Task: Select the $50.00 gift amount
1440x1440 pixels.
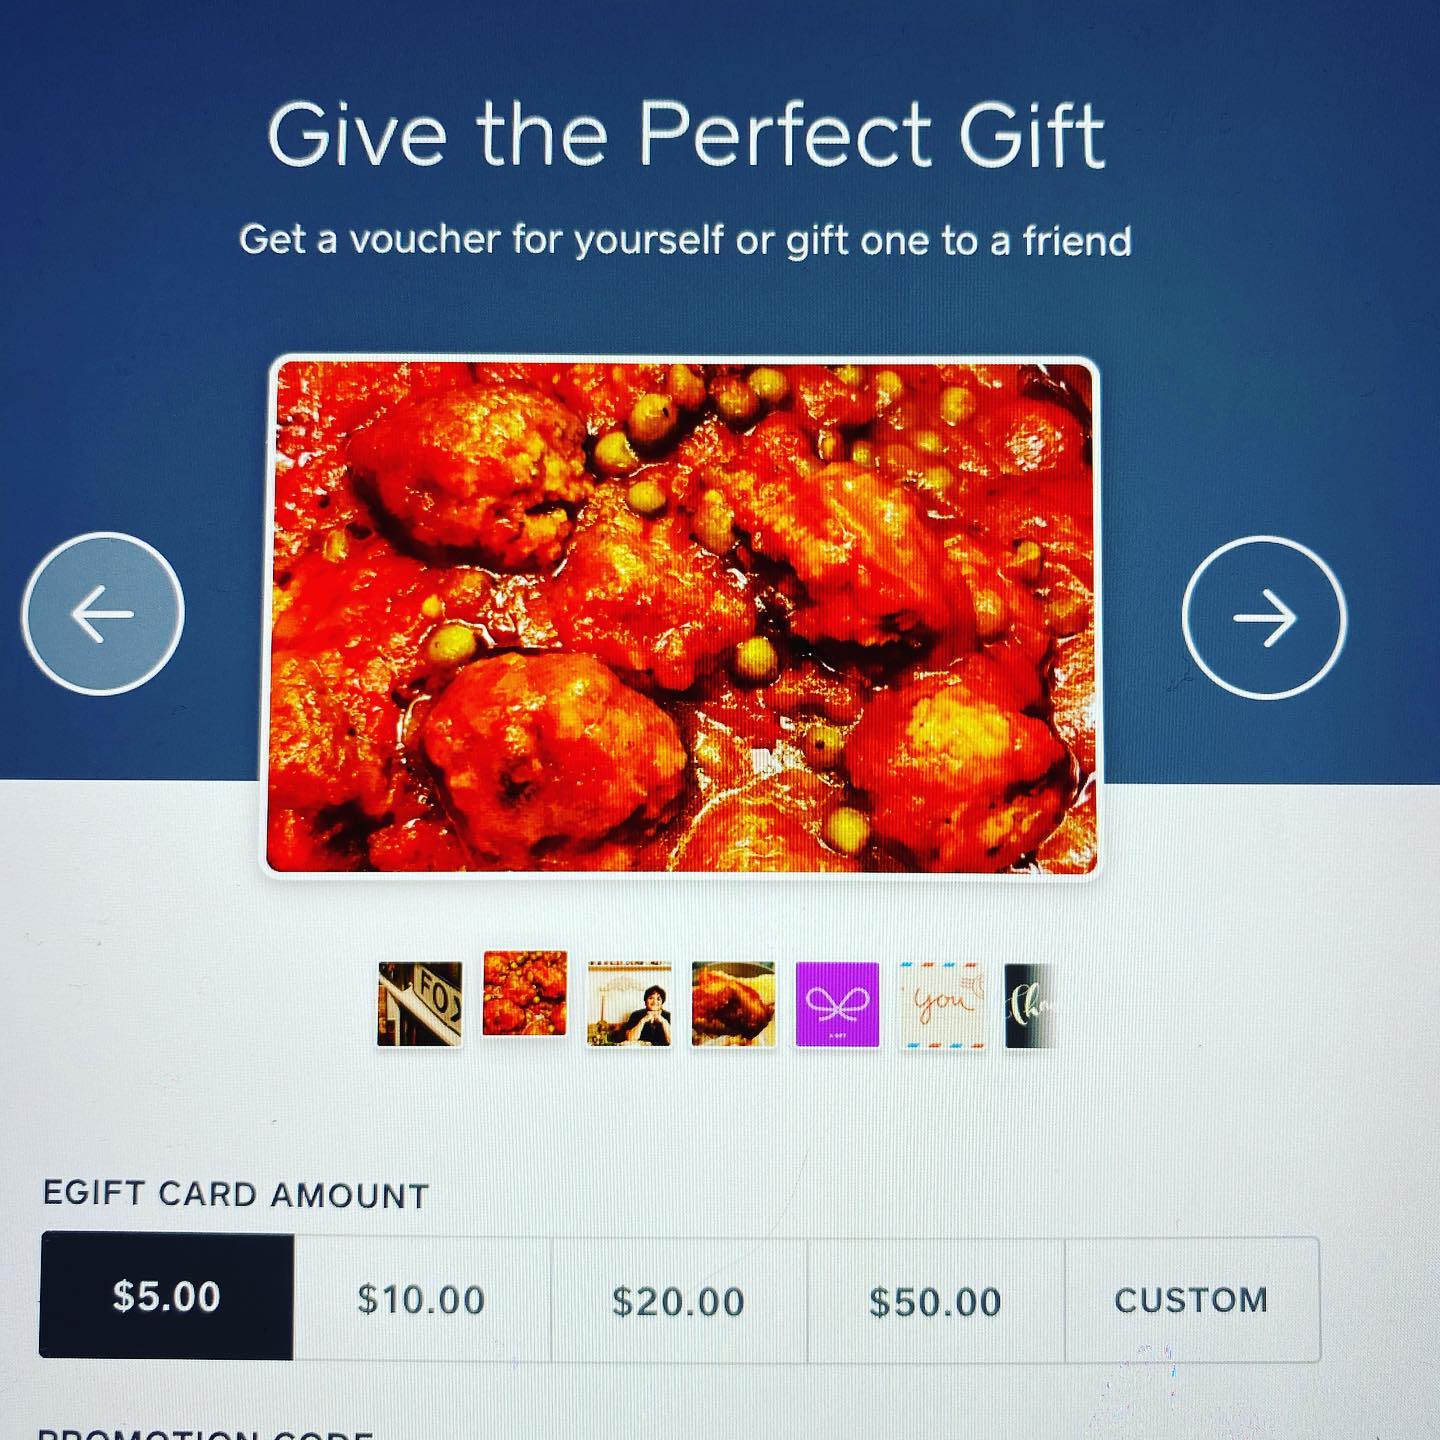Action: click(x=936, y=1301)
